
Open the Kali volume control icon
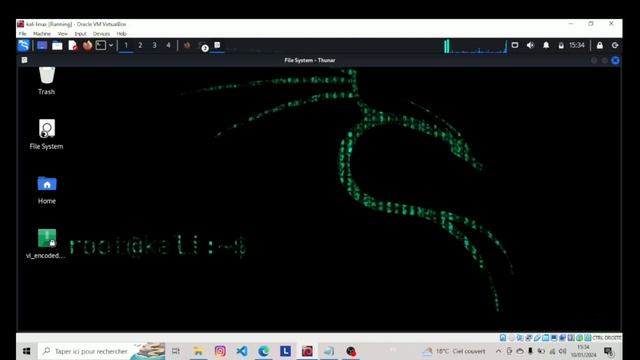click(530, 45)
